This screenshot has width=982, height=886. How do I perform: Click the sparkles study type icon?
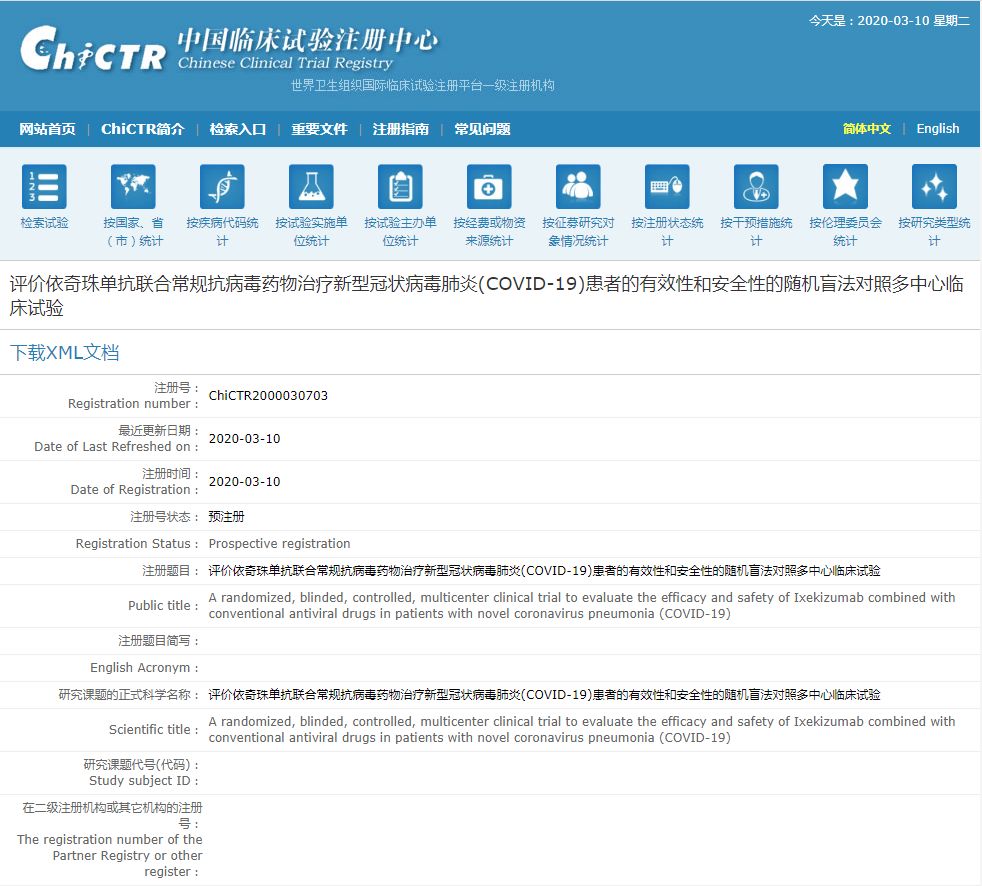click(x=934, y=187)
